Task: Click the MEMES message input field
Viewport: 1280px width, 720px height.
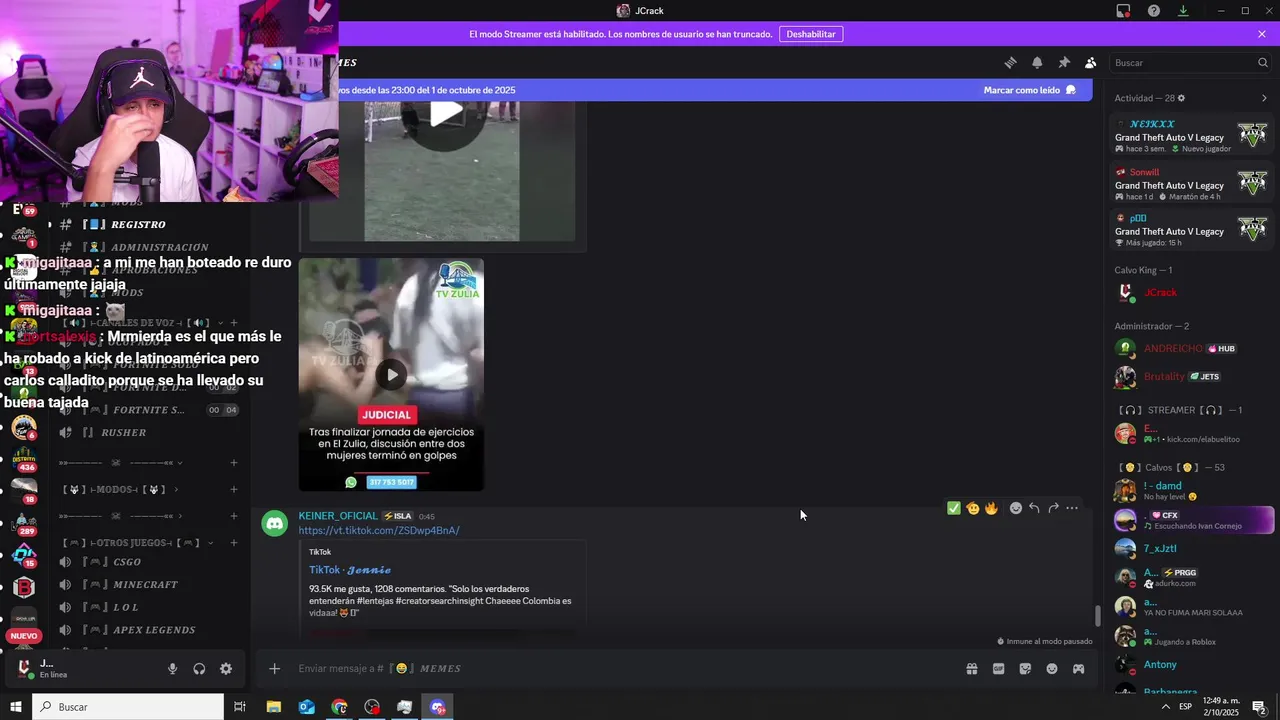Action: pos(620,668)
